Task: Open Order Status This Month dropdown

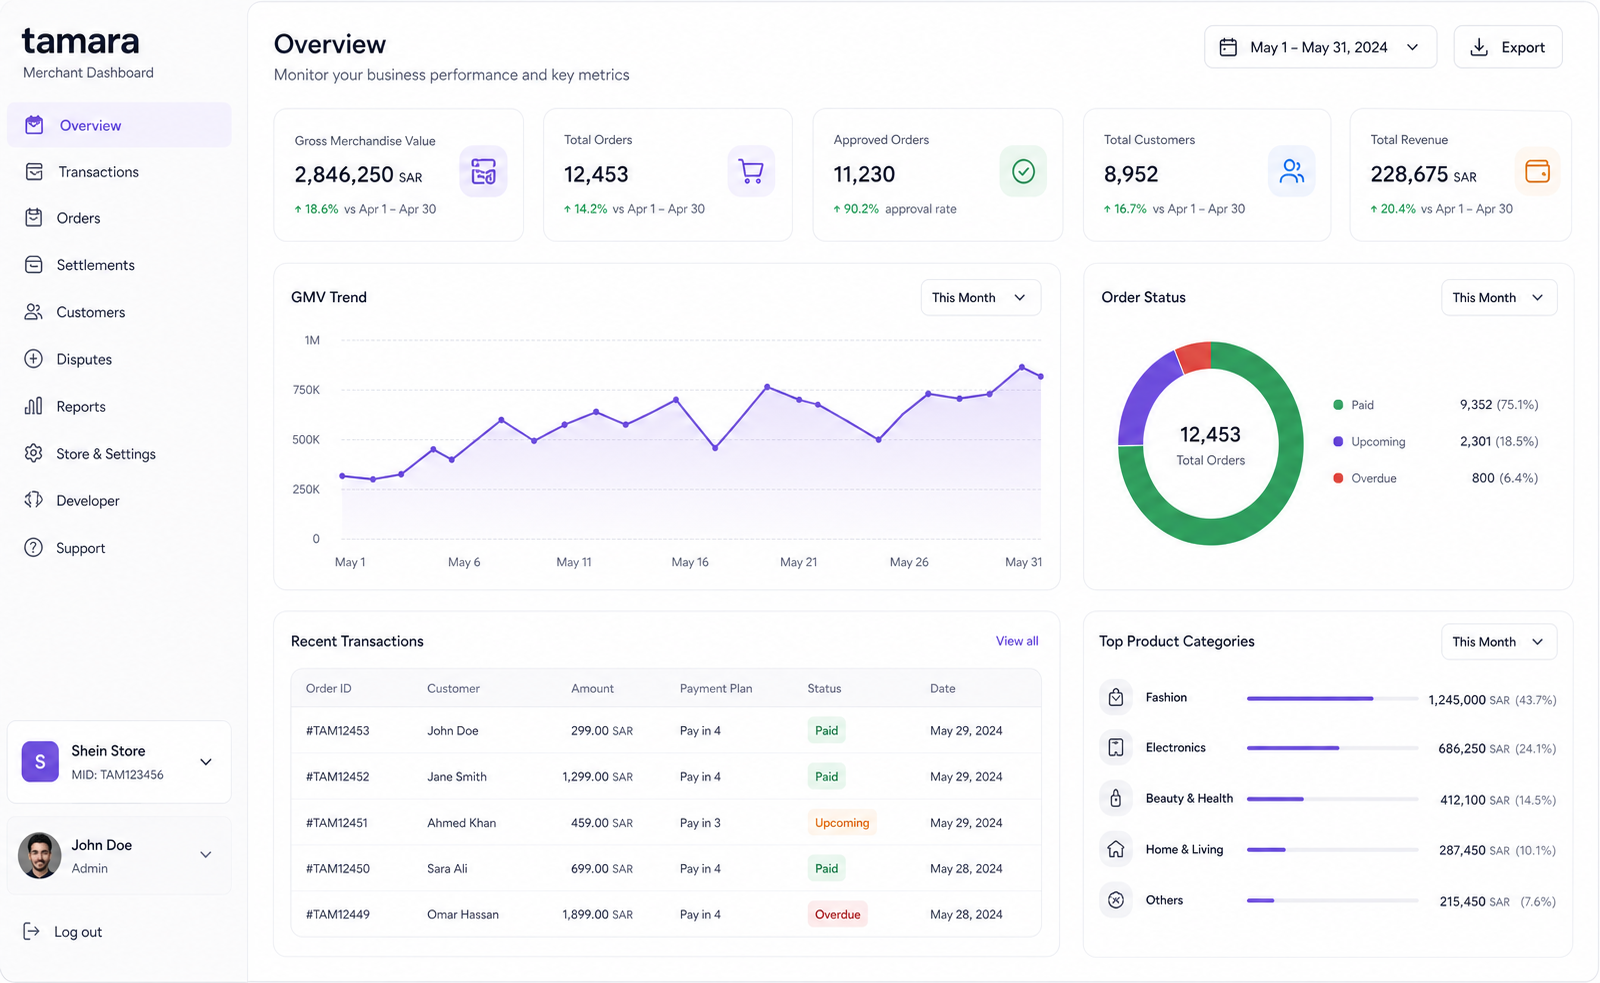Action: pos(1498,298)
